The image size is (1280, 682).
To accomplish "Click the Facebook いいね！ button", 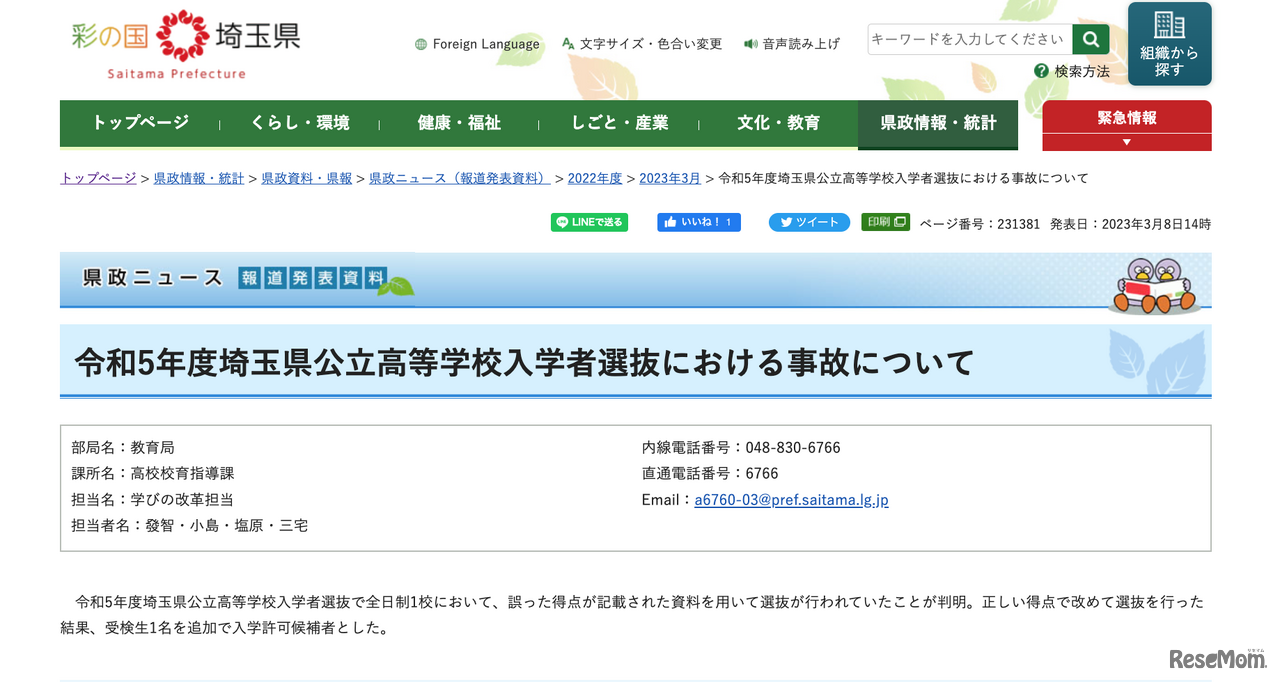I will (699, 222).
